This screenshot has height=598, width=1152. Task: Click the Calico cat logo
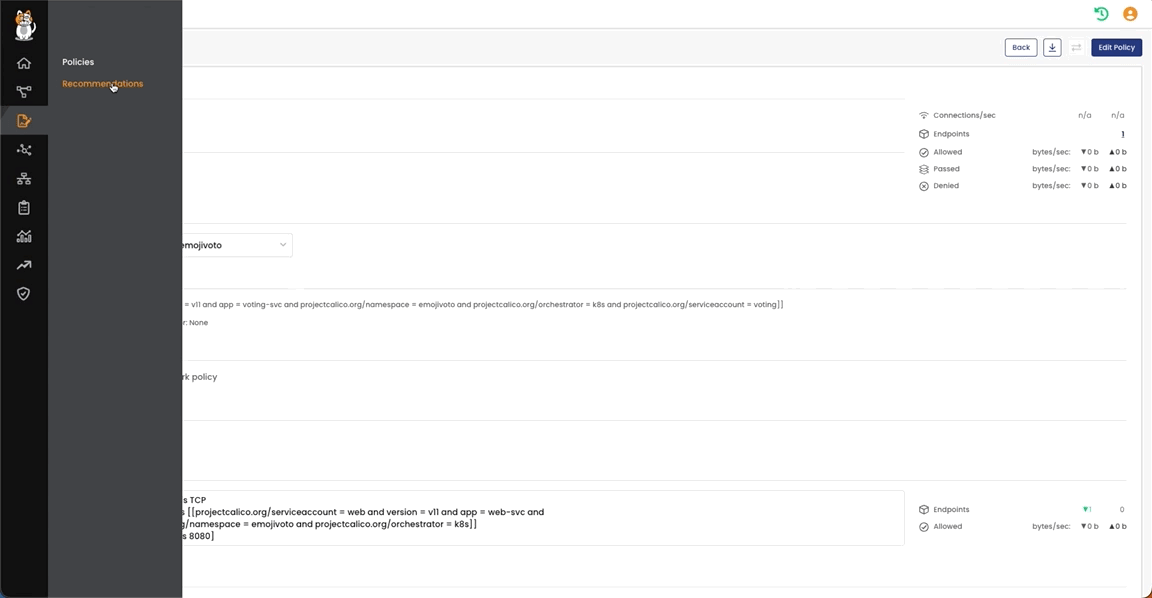24,25
